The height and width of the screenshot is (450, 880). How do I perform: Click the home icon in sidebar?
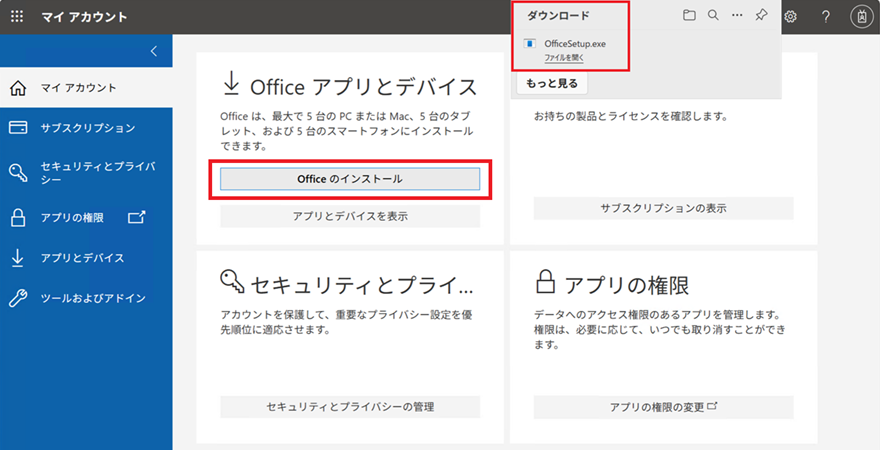pos(19,89)
